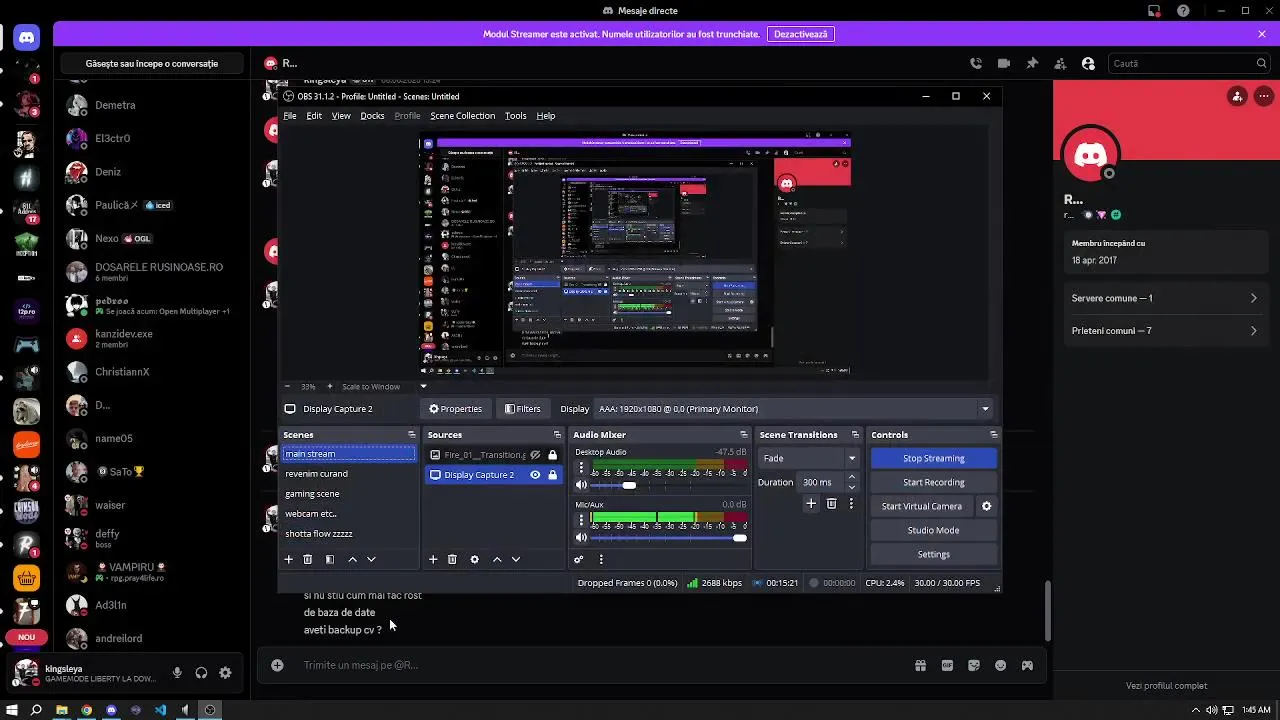Screen dimensions: 1280x720
Task: Open the sticker picker in message bar
Action: 974,665
